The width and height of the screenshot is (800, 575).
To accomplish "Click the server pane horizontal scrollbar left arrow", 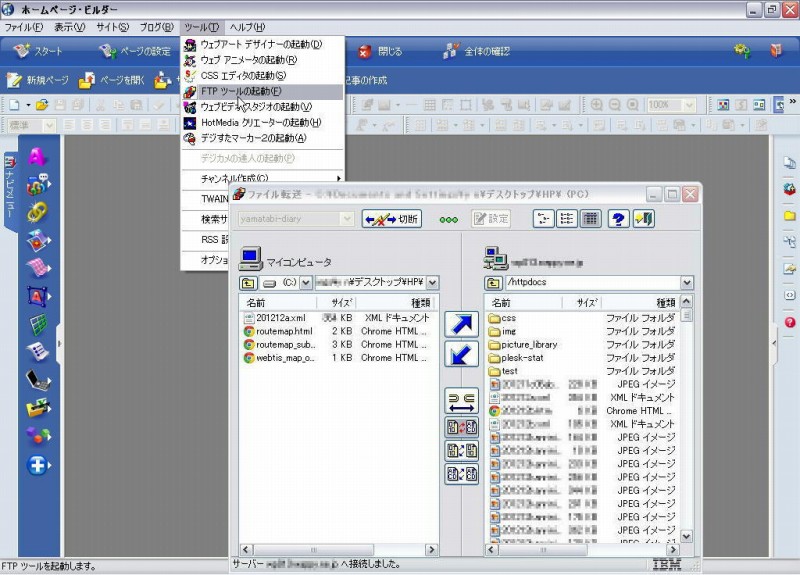I will click(x=491, y=549).
